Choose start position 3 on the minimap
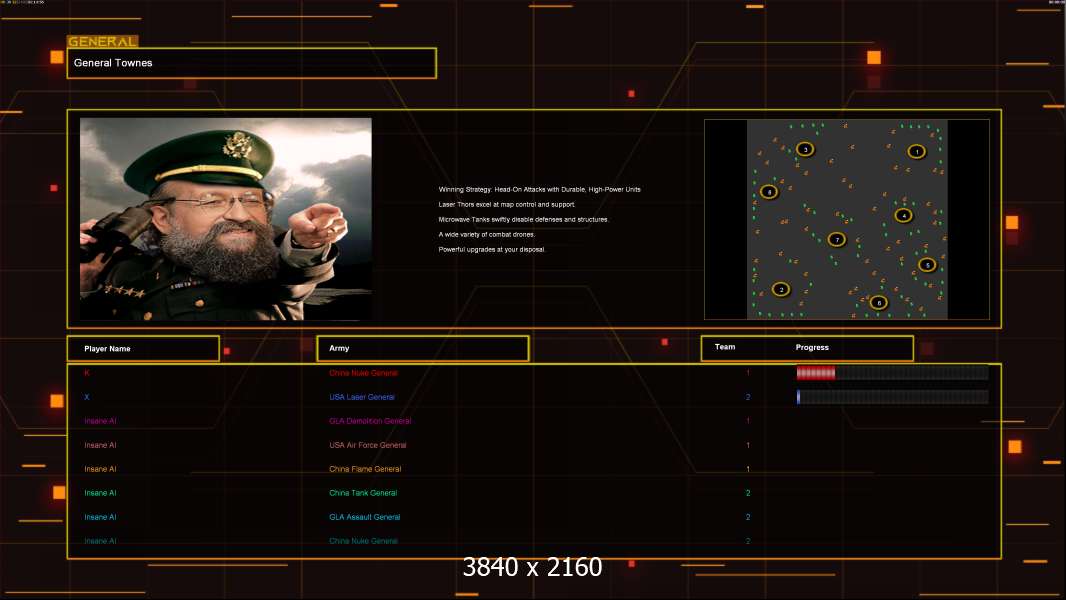Viewport: 1066px width, 600px height. point(805,149)
